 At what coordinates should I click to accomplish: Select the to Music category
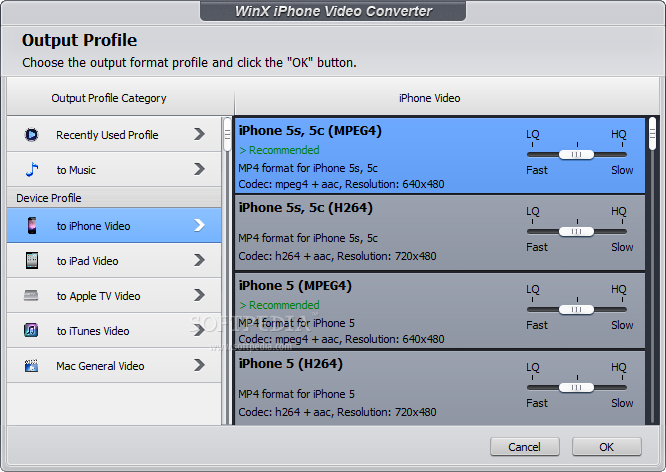click(x=114, y=170)
